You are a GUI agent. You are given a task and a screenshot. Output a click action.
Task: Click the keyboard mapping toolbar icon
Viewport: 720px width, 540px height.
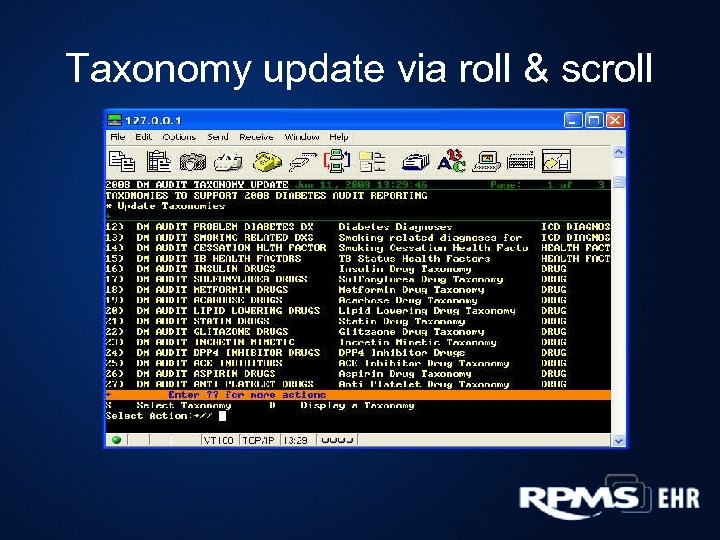pos(521,162)
